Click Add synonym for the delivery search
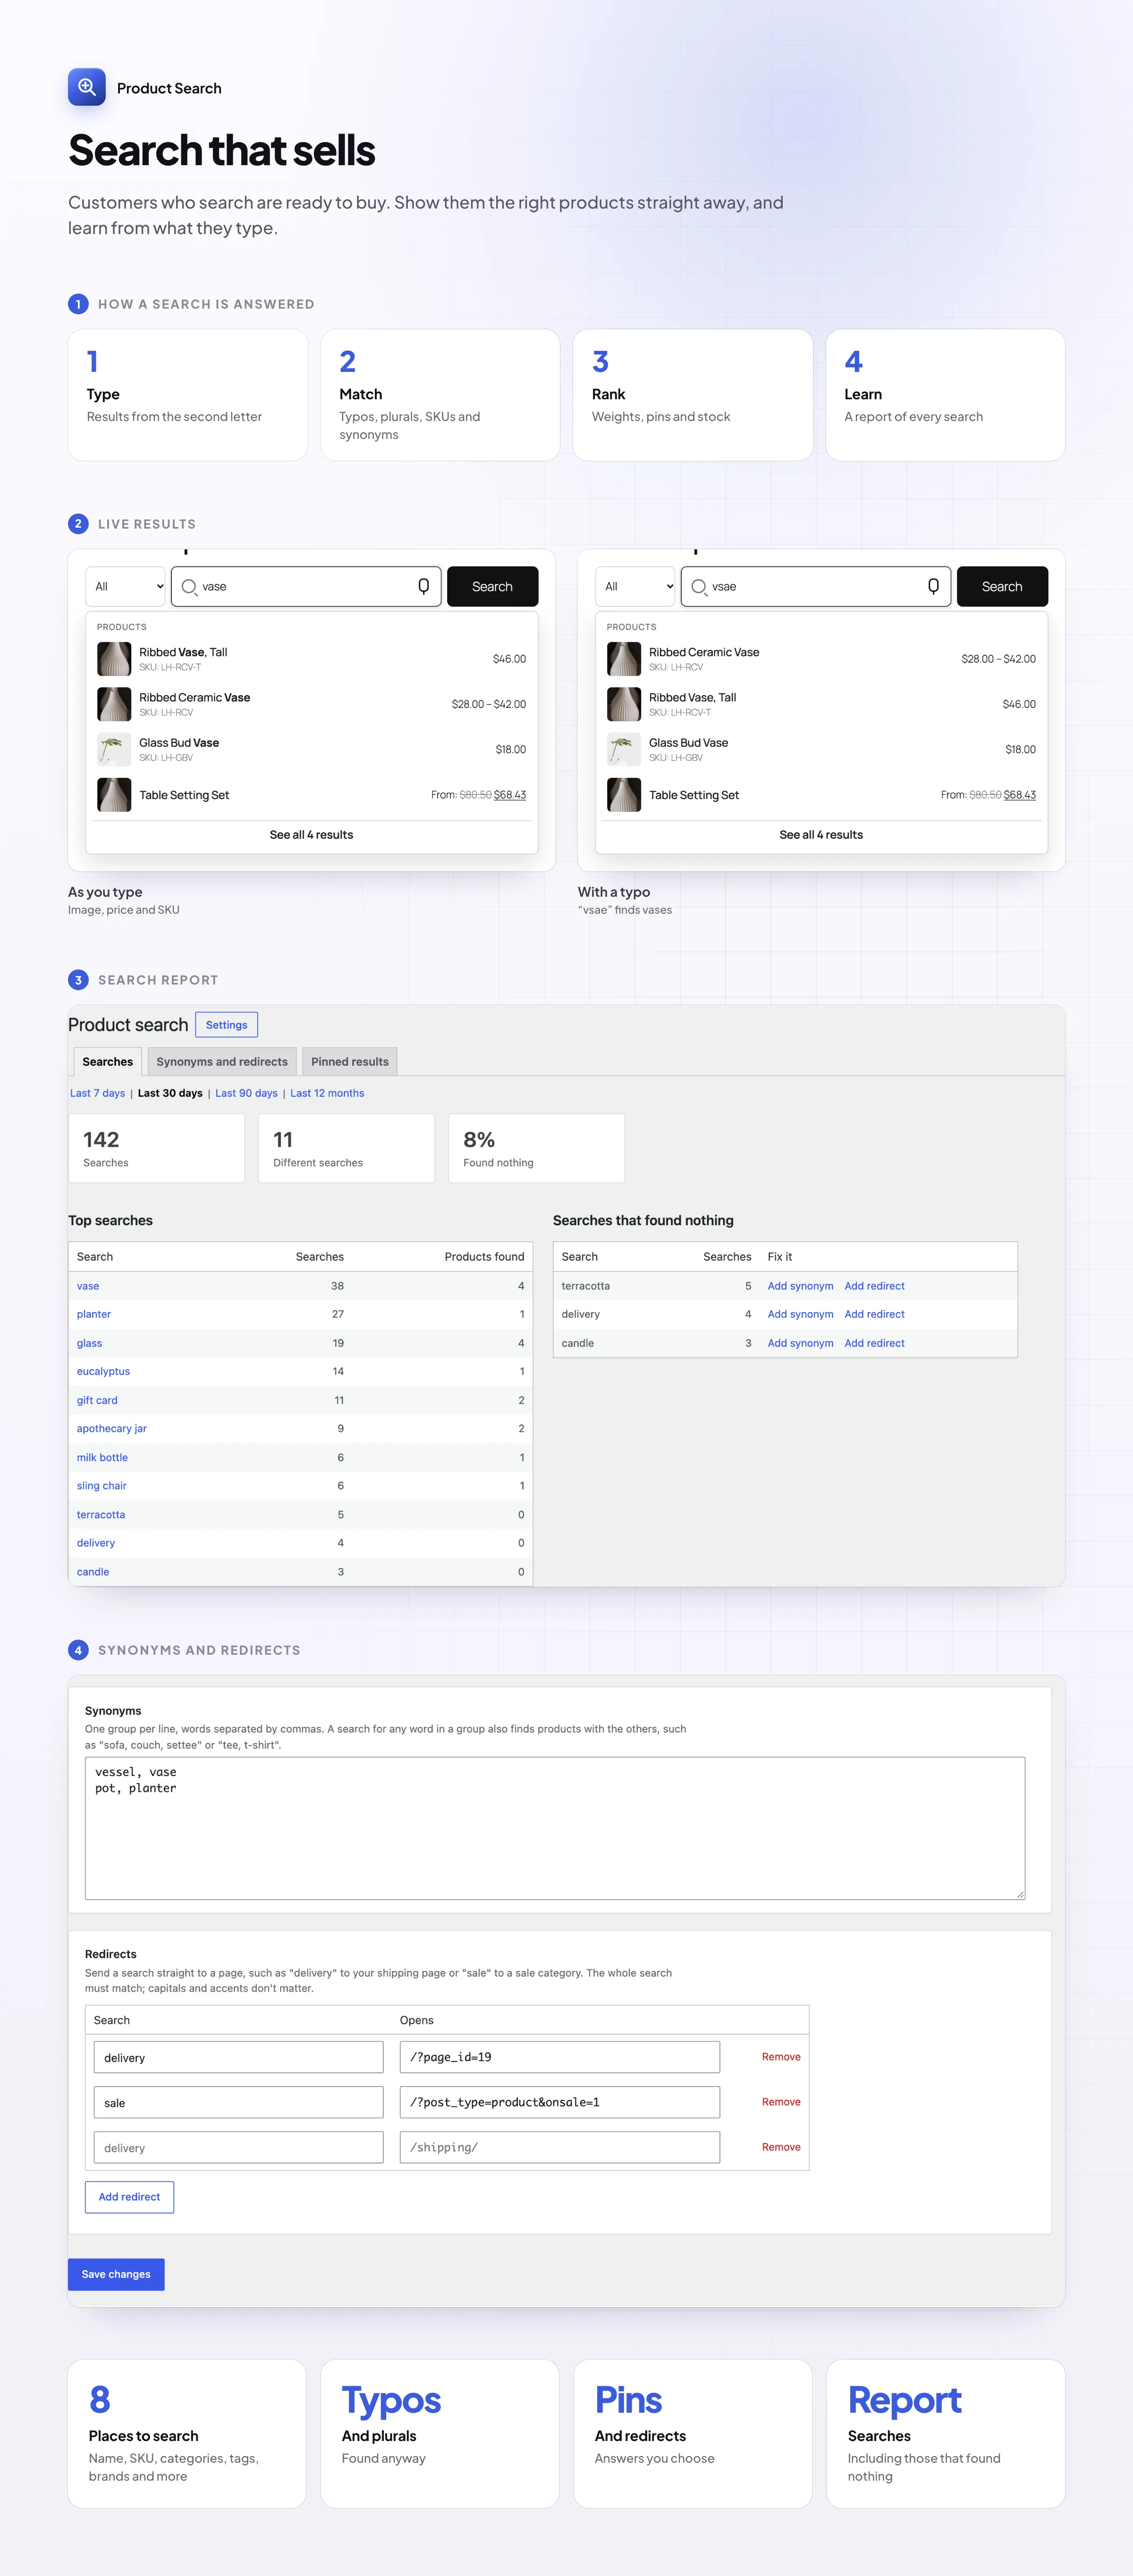Viewport: 1133px width, 2576px height. pos(800,1314)
